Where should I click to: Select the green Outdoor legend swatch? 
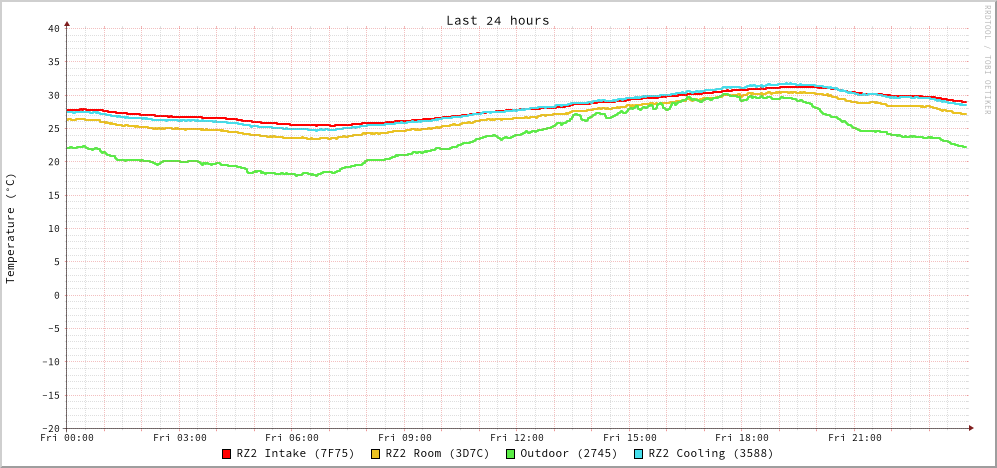tap(510, 454)
